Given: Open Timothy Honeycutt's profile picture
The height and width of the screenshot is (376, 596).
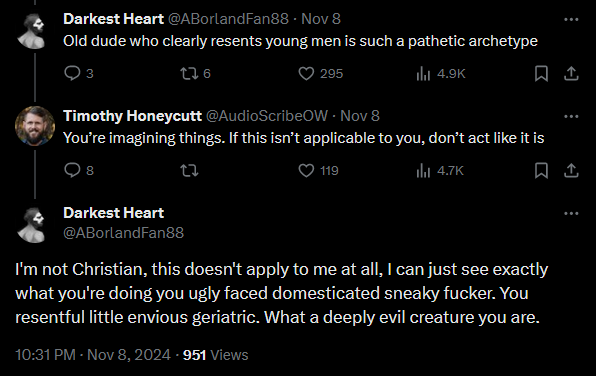Looking at the screenshot, I should (x=35, y=126).
